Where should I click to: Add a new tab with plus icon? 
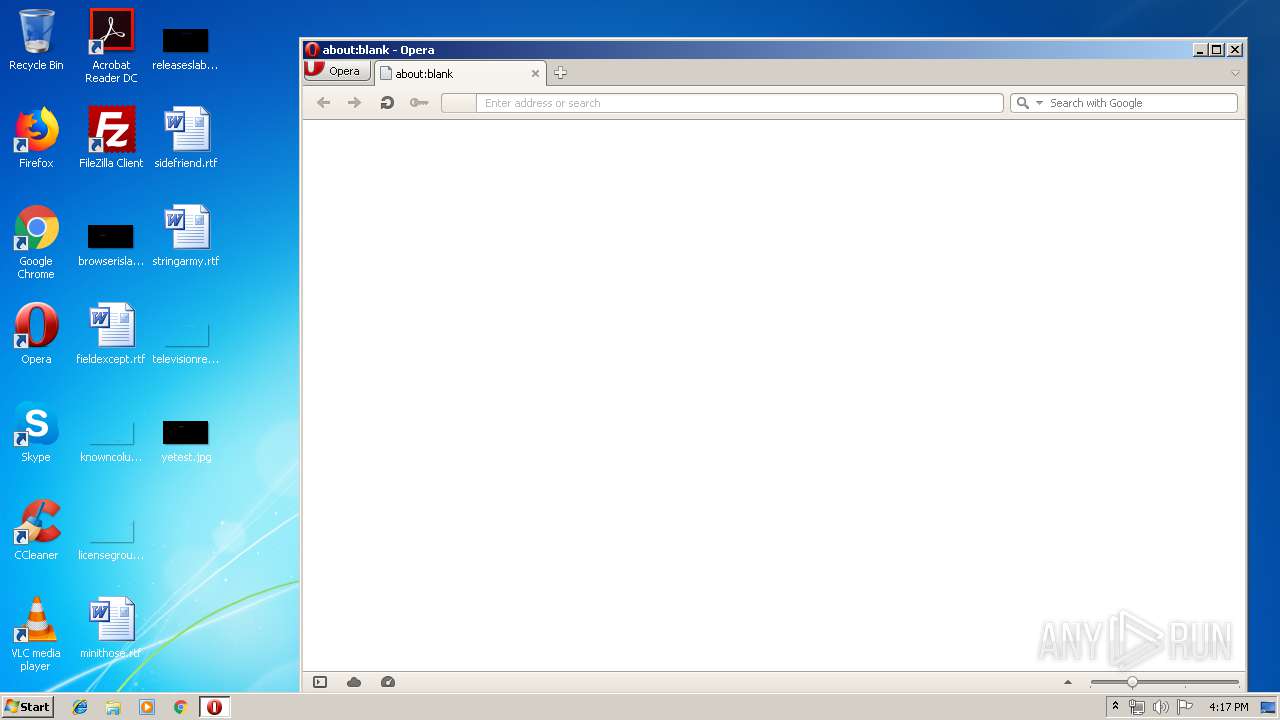point(560,72)
